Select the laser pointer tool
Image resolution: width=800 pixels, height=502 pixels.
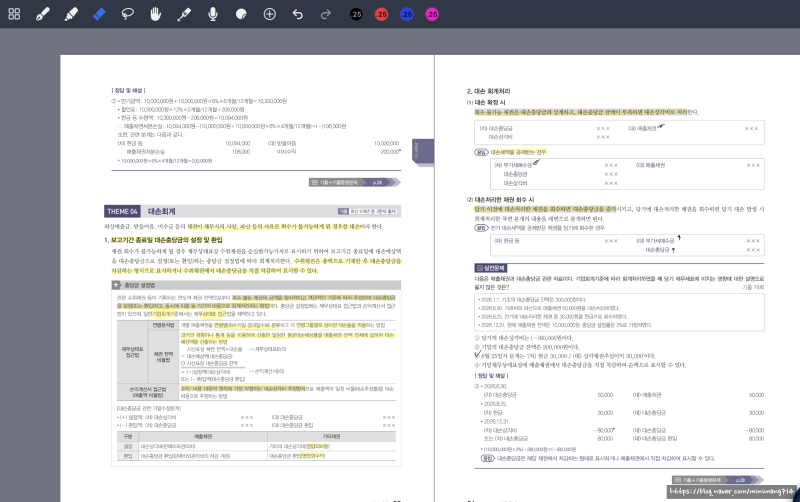[x=184, y=14]
